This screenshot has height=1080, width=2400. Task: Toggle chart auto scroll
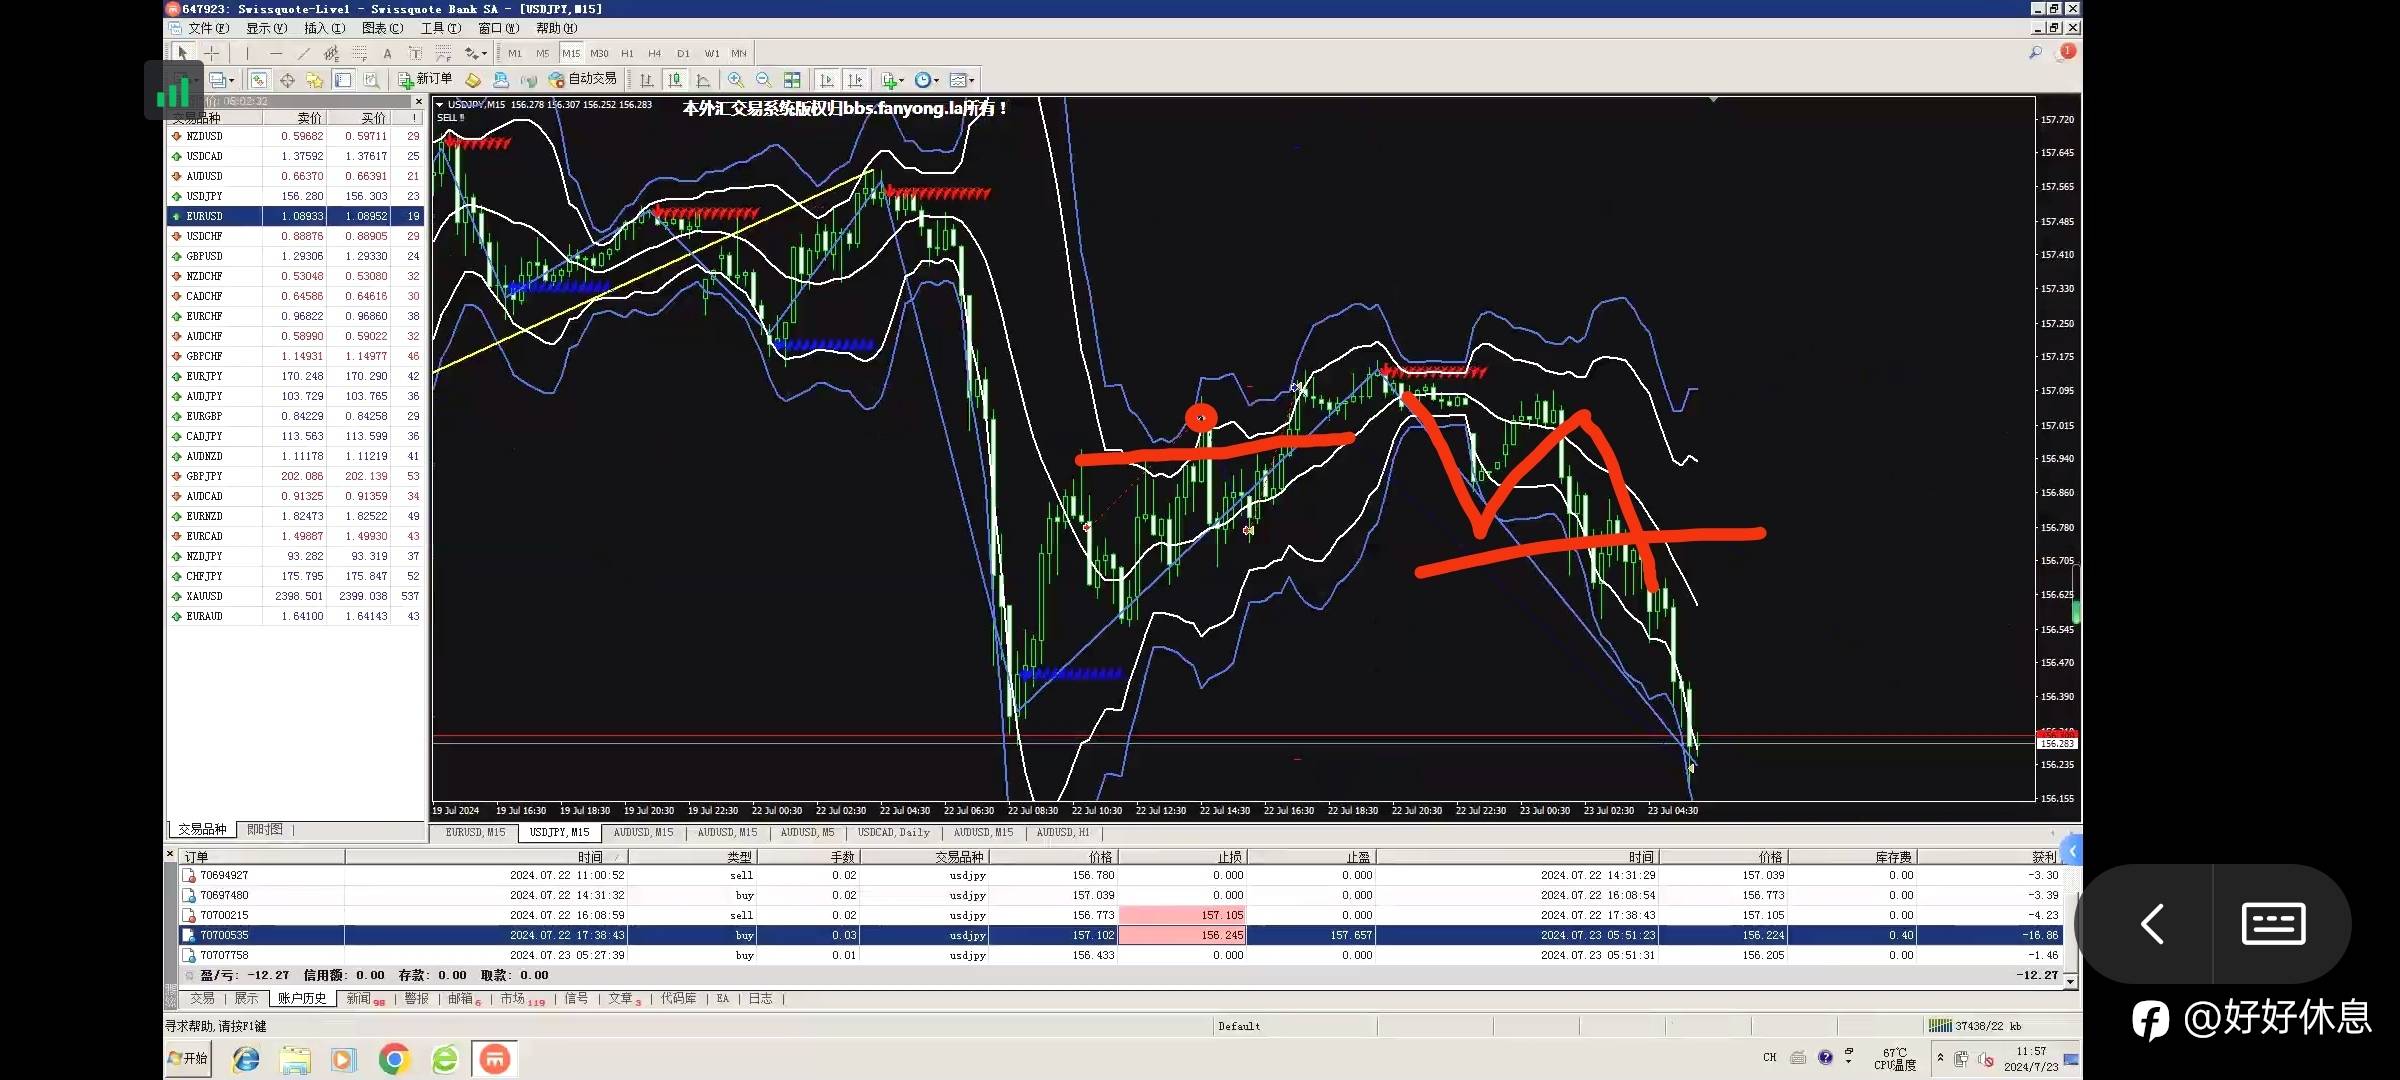coord(826,80)
